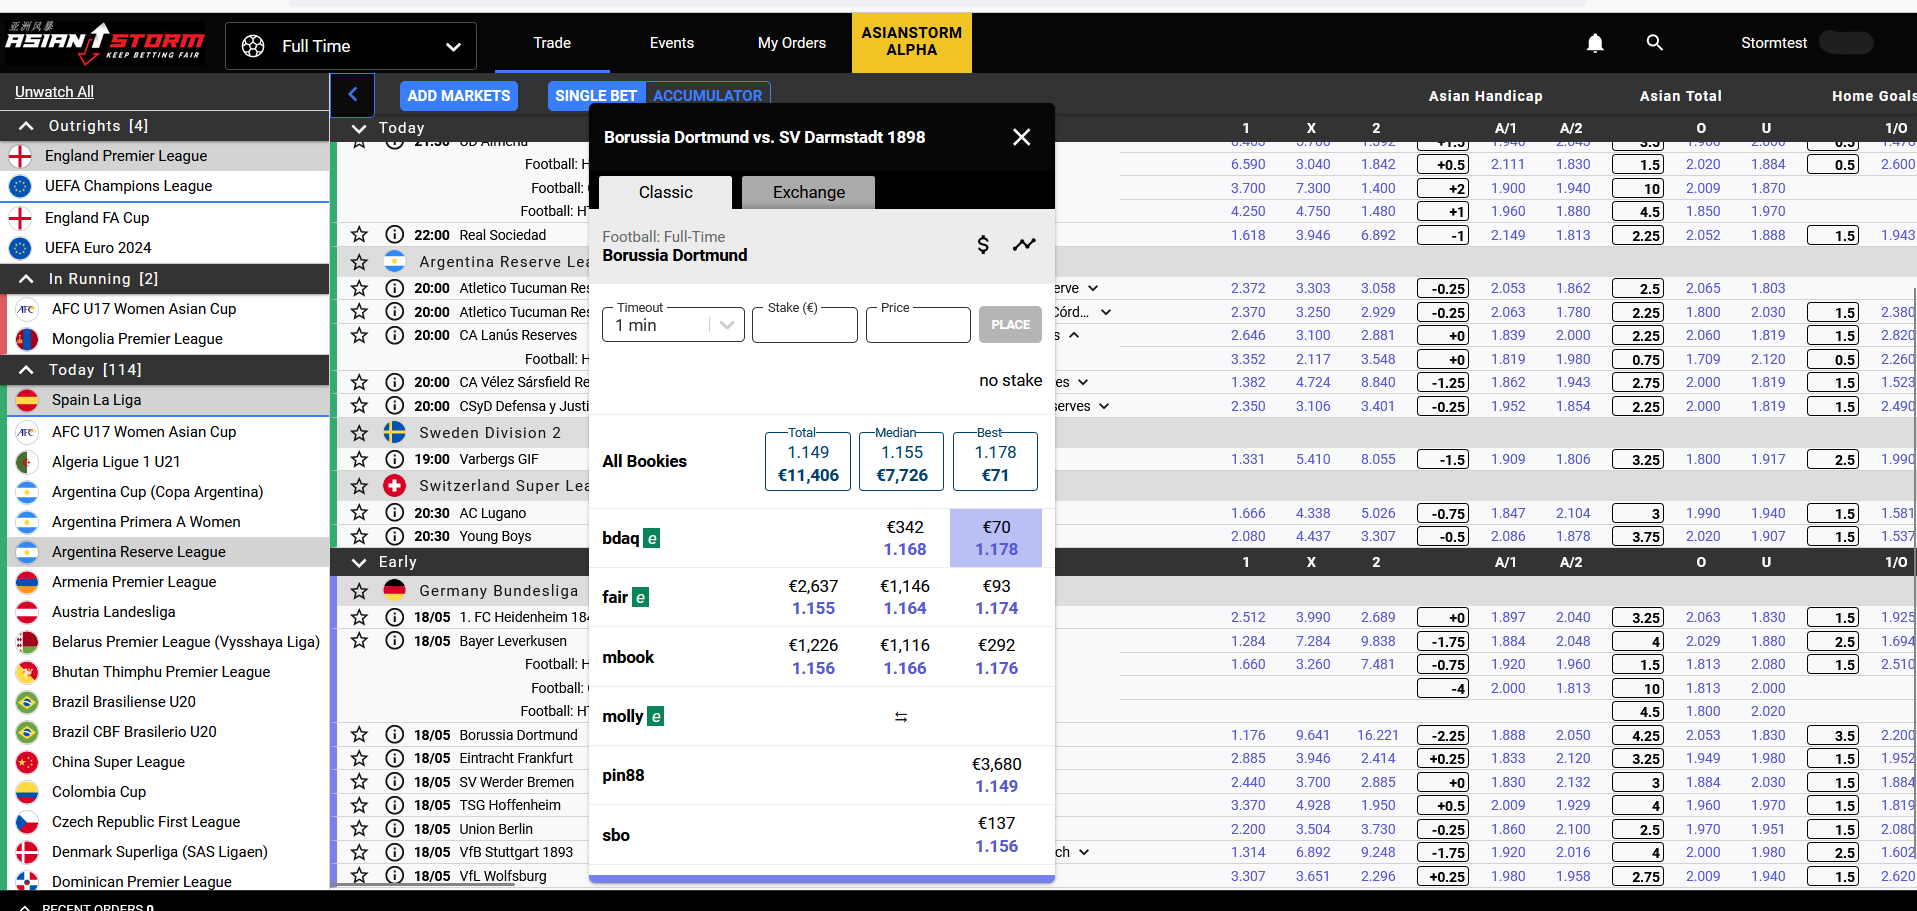Open the Events tab
The image size is (1917, 911).
tap(672, 43)
